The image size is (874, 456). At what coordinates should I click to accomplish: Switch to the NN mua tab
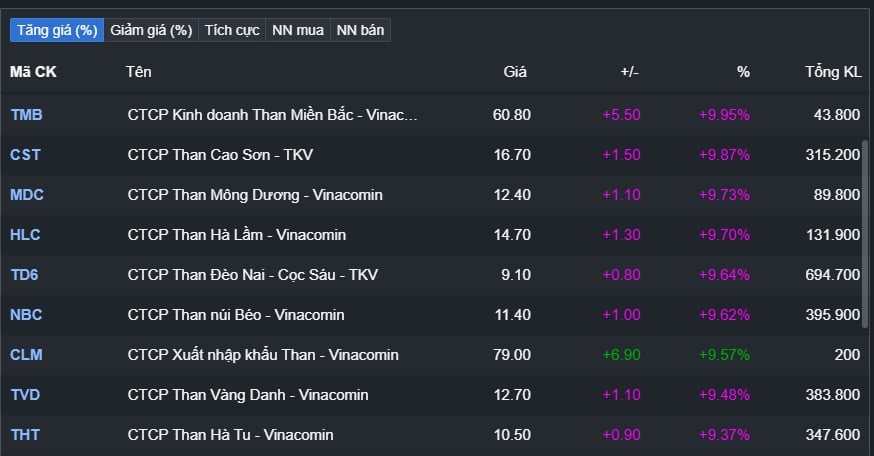pyautogui.click(x=298, y=30)
